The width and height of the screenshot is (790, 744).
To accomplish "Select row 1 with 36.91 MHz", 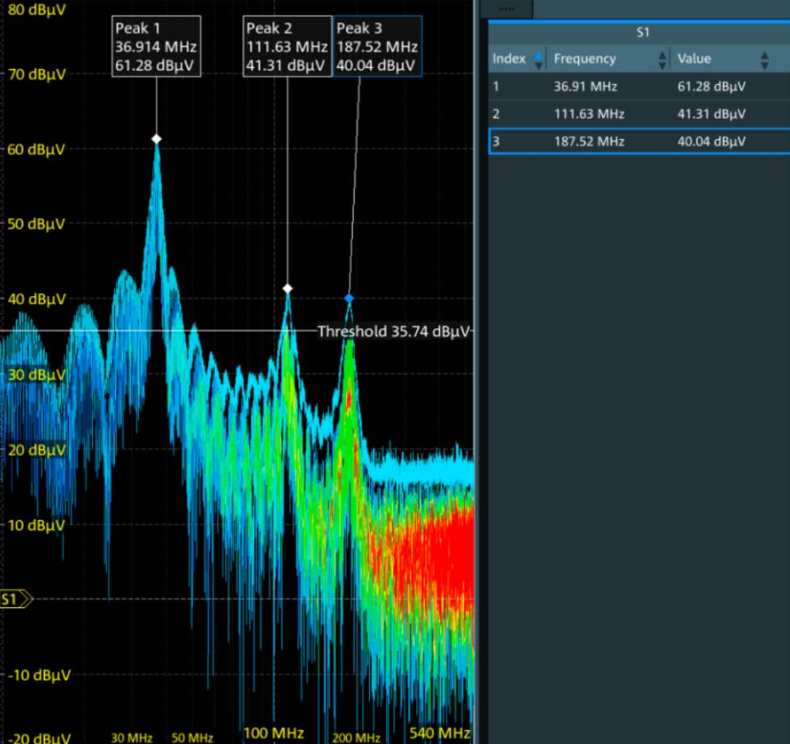I will tap(639, 87).
